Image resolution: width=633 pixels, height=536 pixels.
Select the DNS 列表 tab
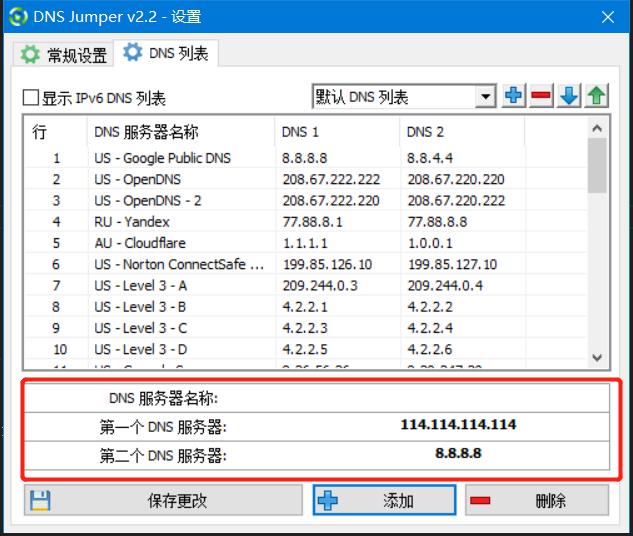(166, 54)
